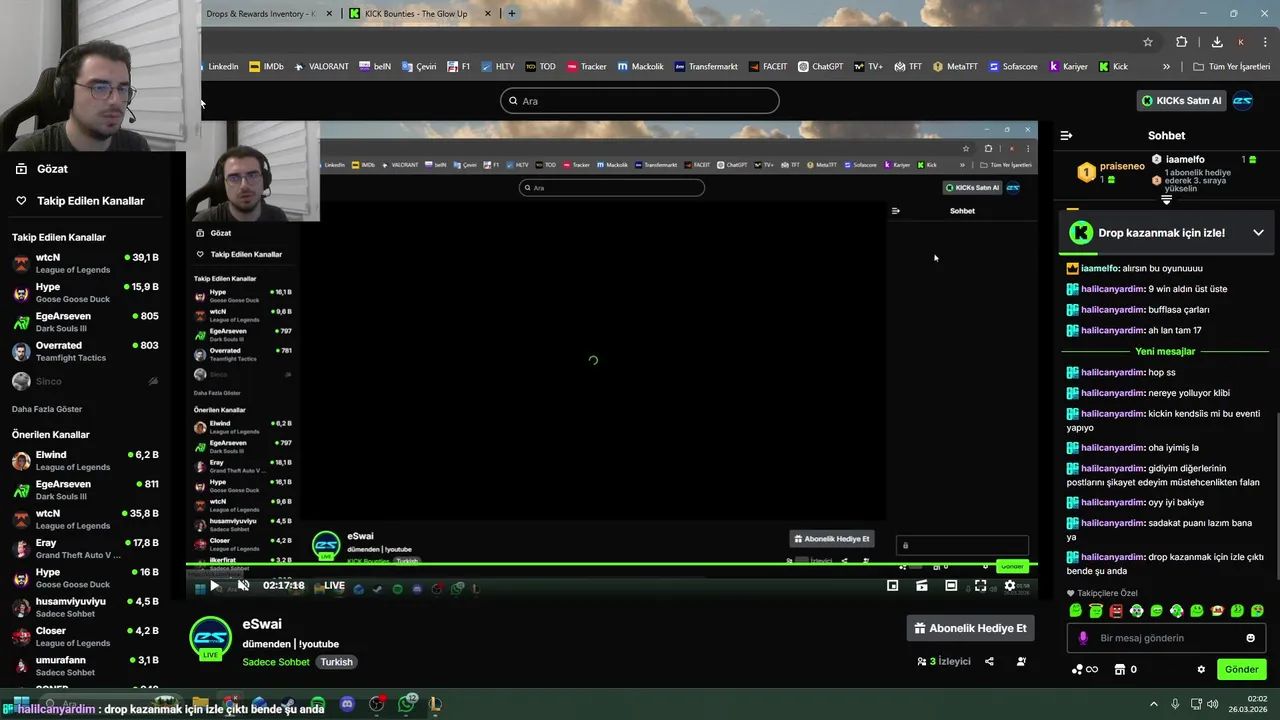Click Abonelik Hediye Et button
1280x720 pixels.
(x=970, y=628)
